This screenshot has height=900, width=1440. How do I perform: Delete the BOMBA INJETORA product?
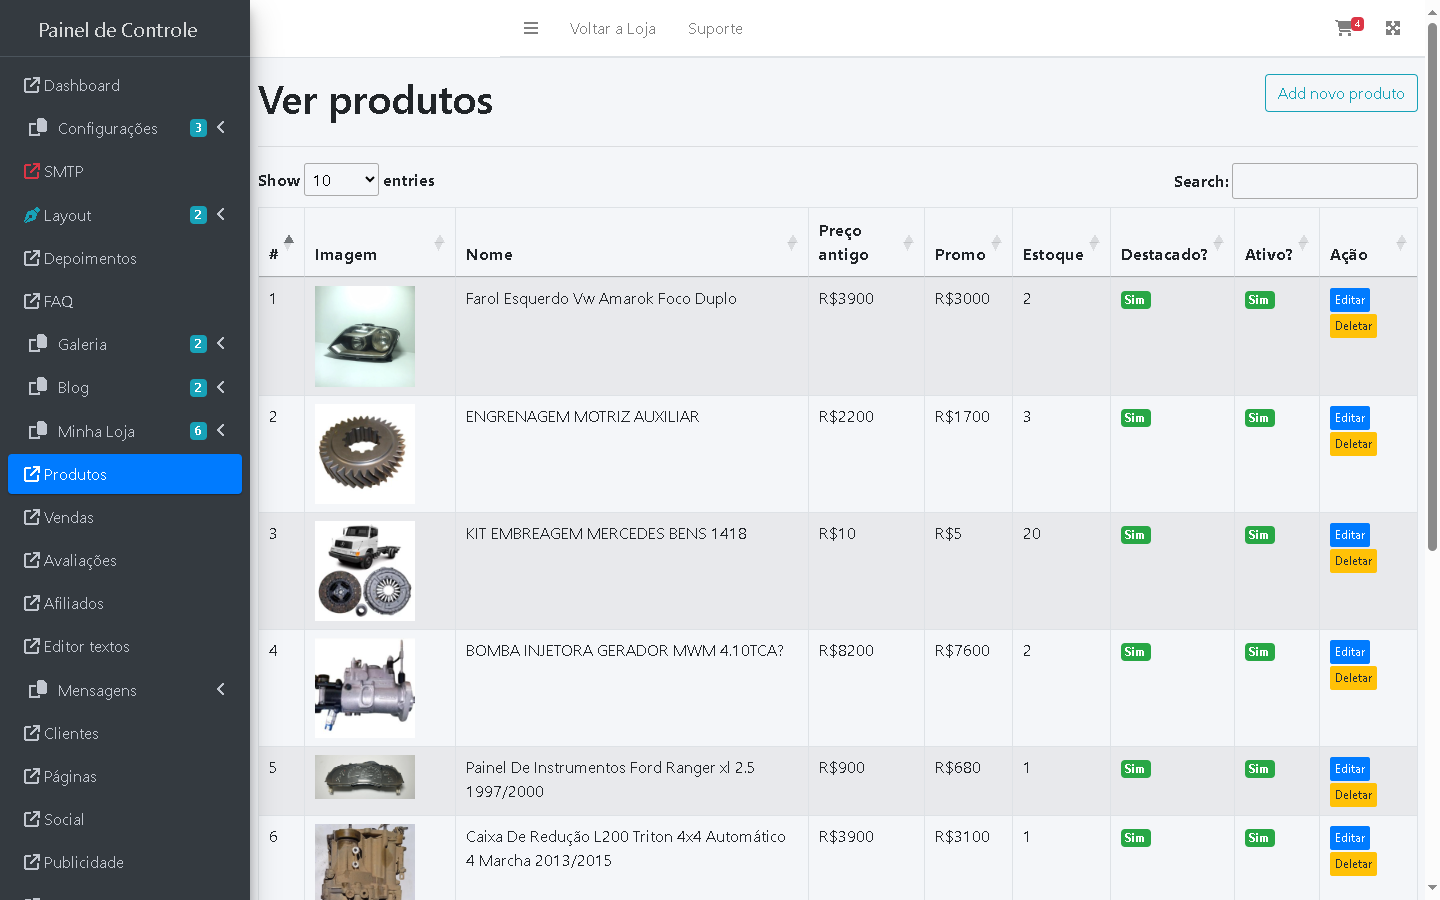[1352, 678]
